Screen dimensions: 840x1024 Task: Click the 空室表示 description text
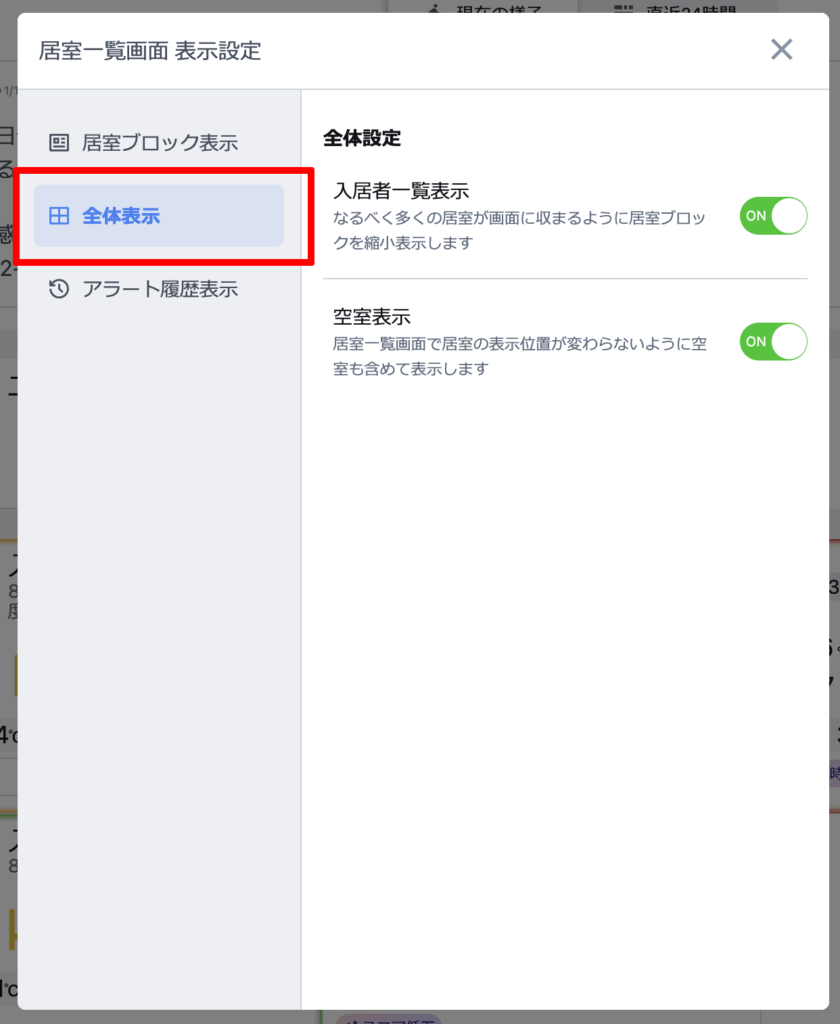(519, 356)
